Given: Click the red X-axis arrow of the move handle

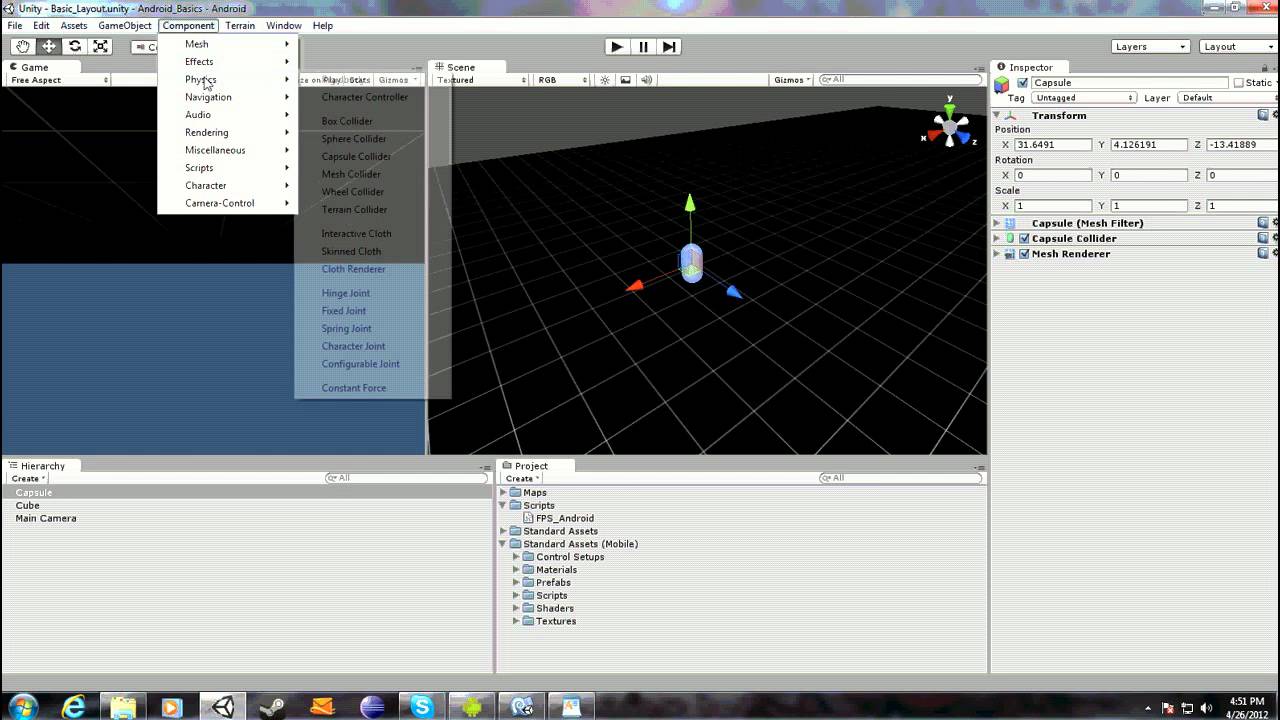Looking at the screenshot, I should (635, 286).
